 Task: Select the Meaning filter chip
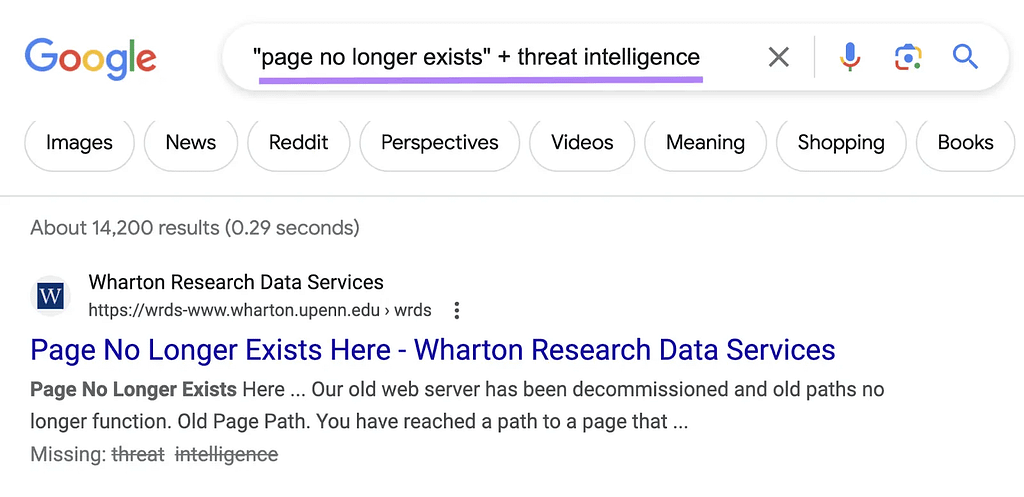point(705,143)
